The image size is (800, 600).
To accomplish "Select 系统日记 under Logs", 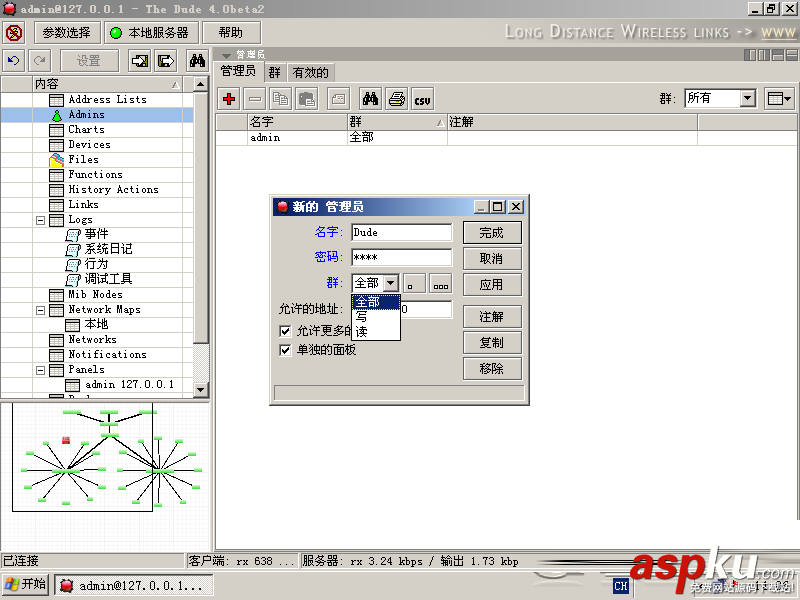I will [x=108, y=249].
